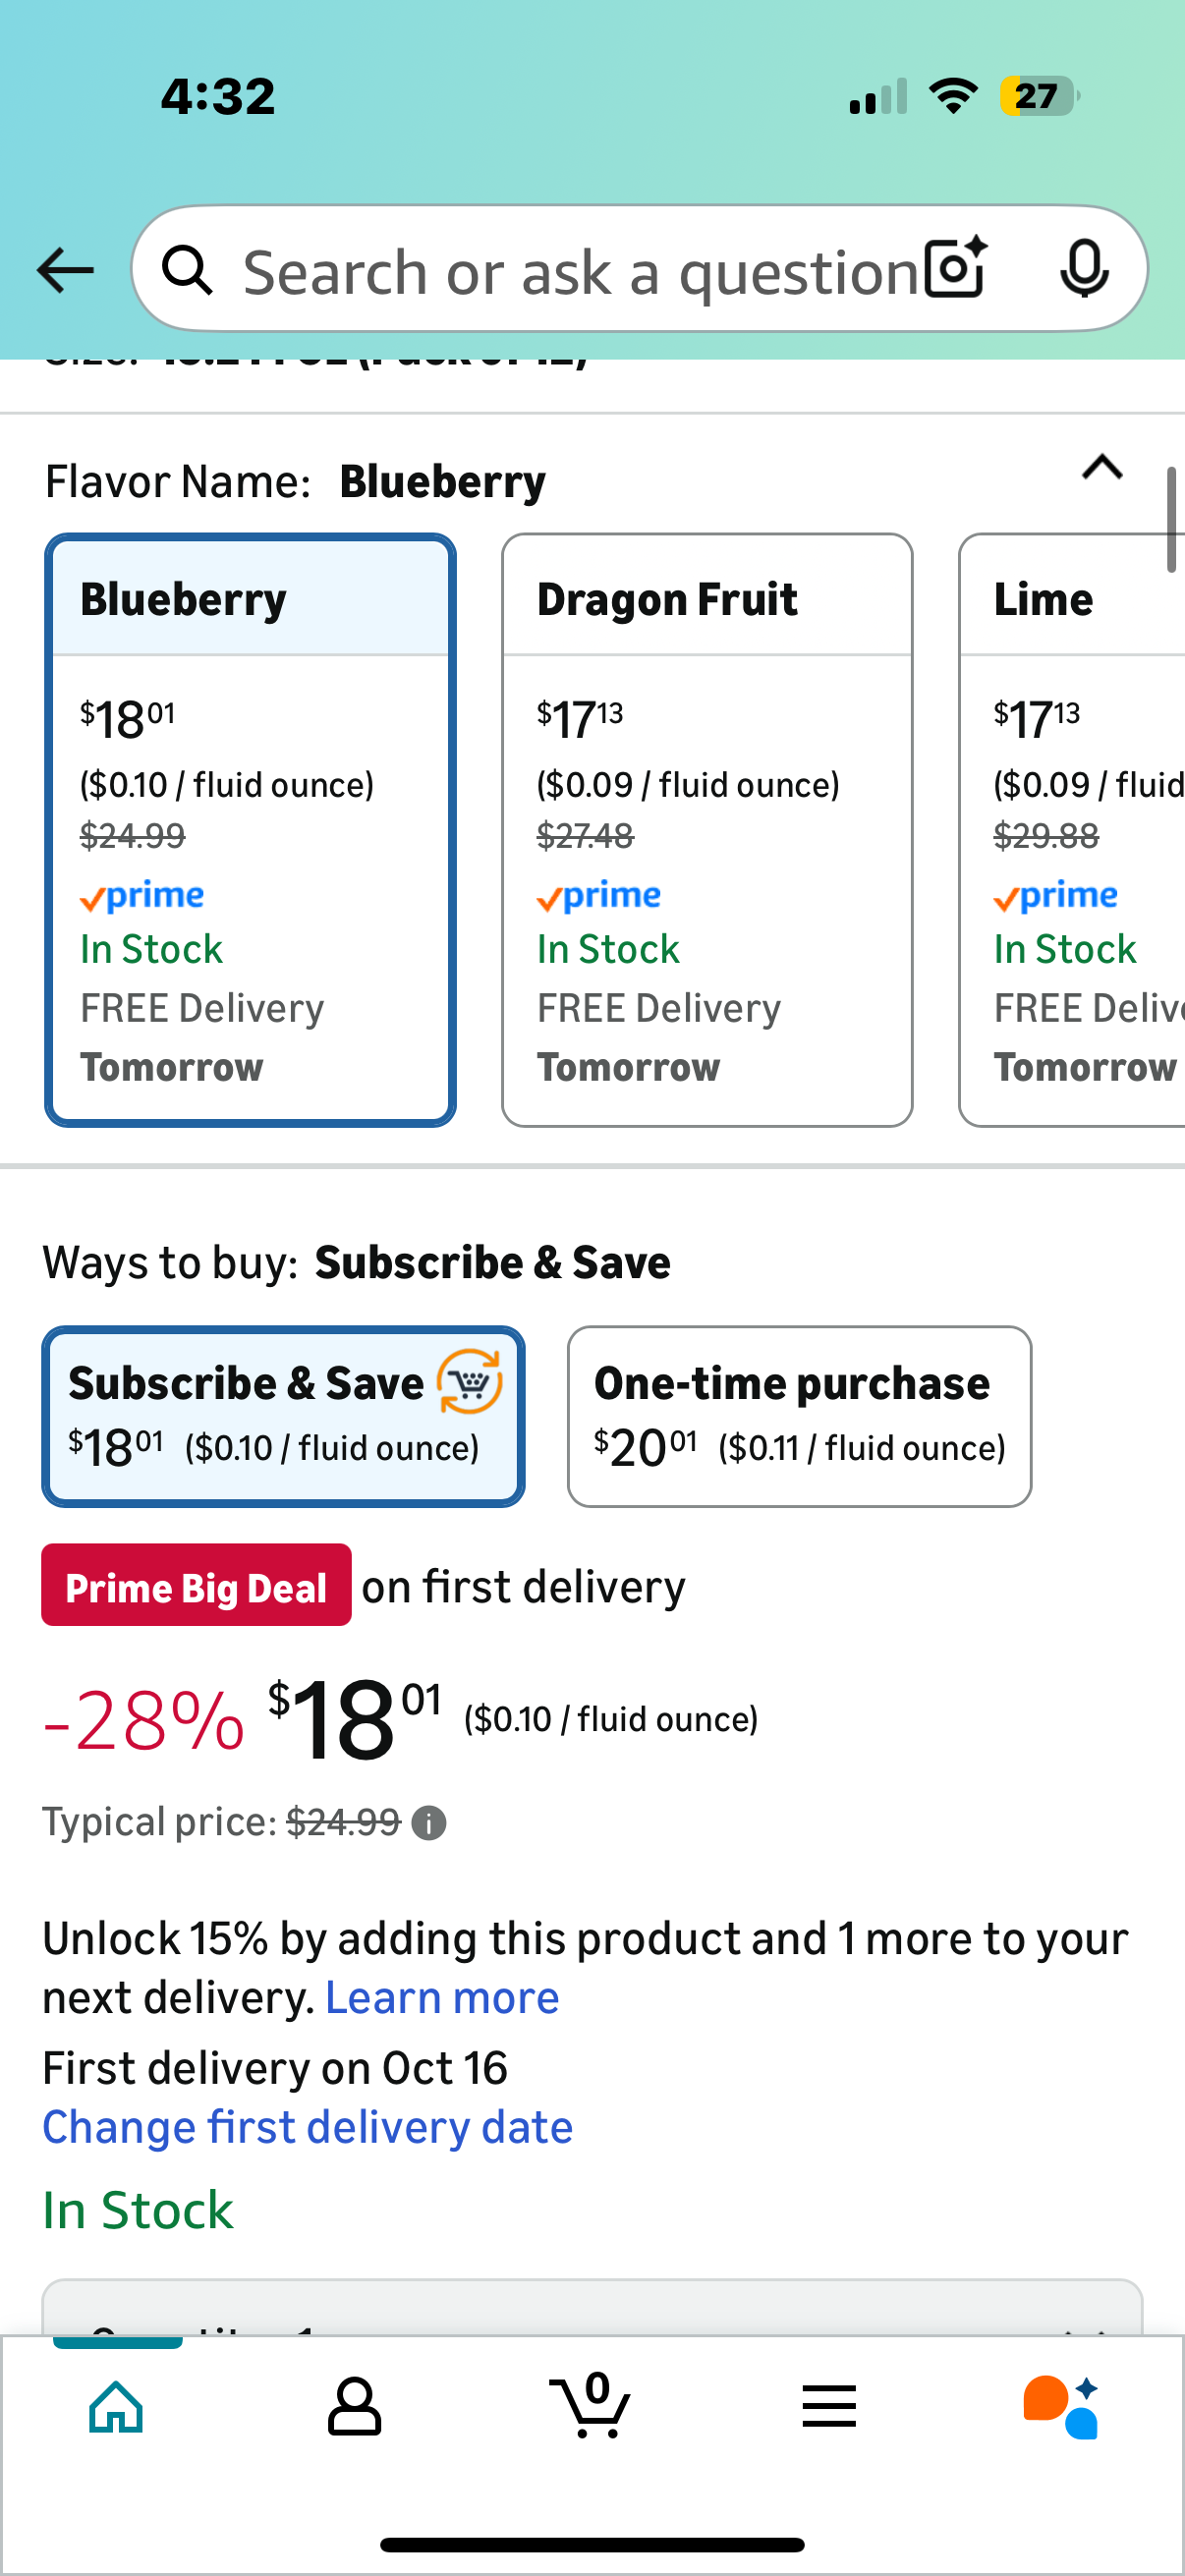Open the account profile icon
Viewport: 1185px width, 2576px height.
pos(354,2406)
